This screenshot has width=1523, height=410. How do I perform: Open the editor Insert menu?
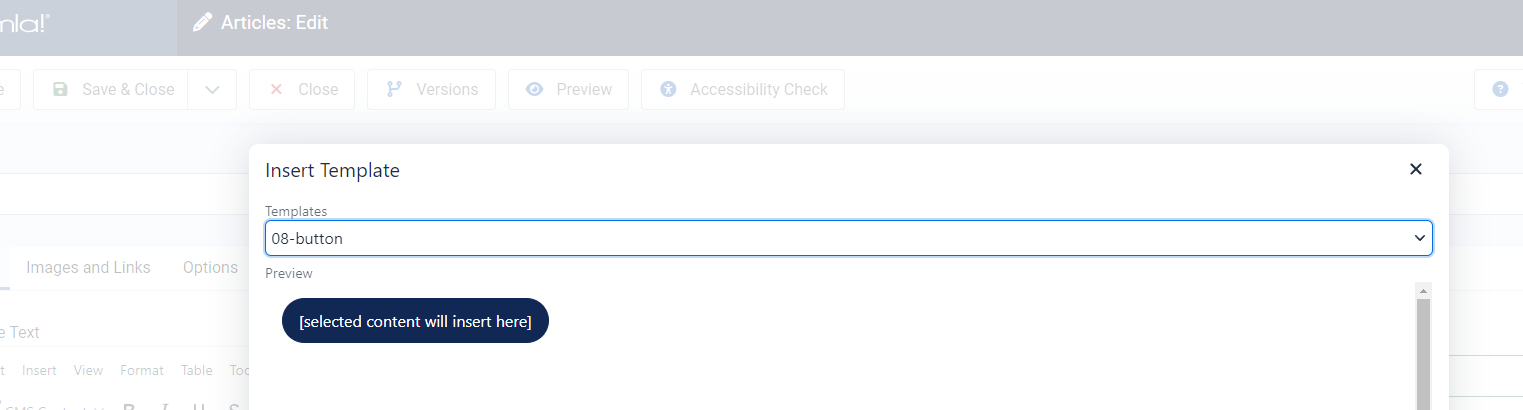click(x=39, y=370)
